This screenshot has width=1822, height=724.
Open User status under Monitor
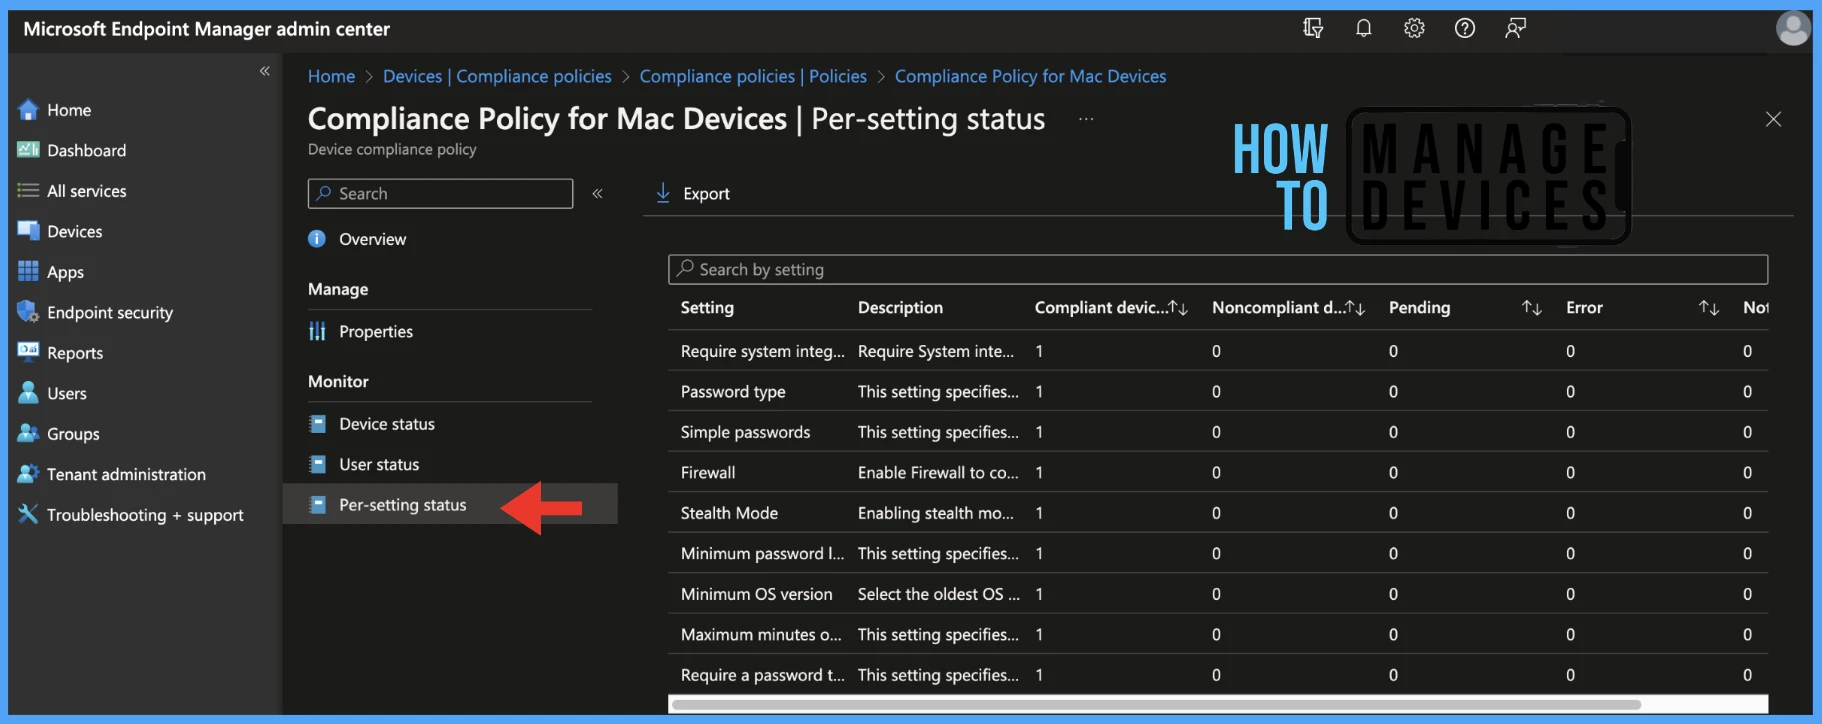[379, 464]
